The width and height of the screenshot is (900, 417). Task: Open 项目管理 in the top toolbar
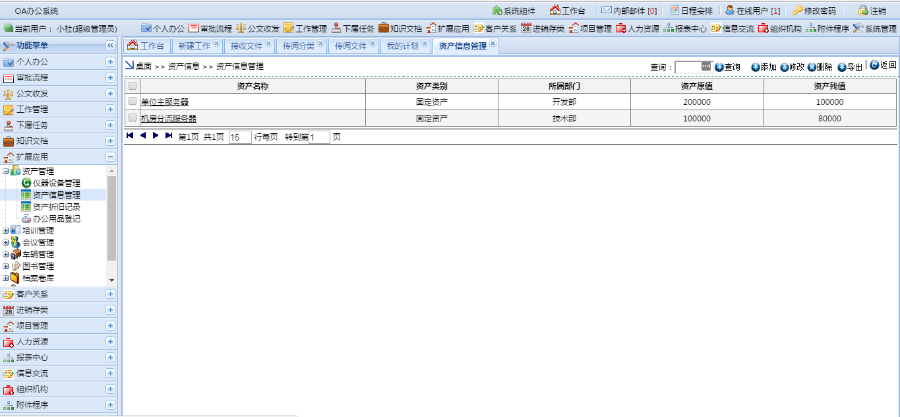589,28
